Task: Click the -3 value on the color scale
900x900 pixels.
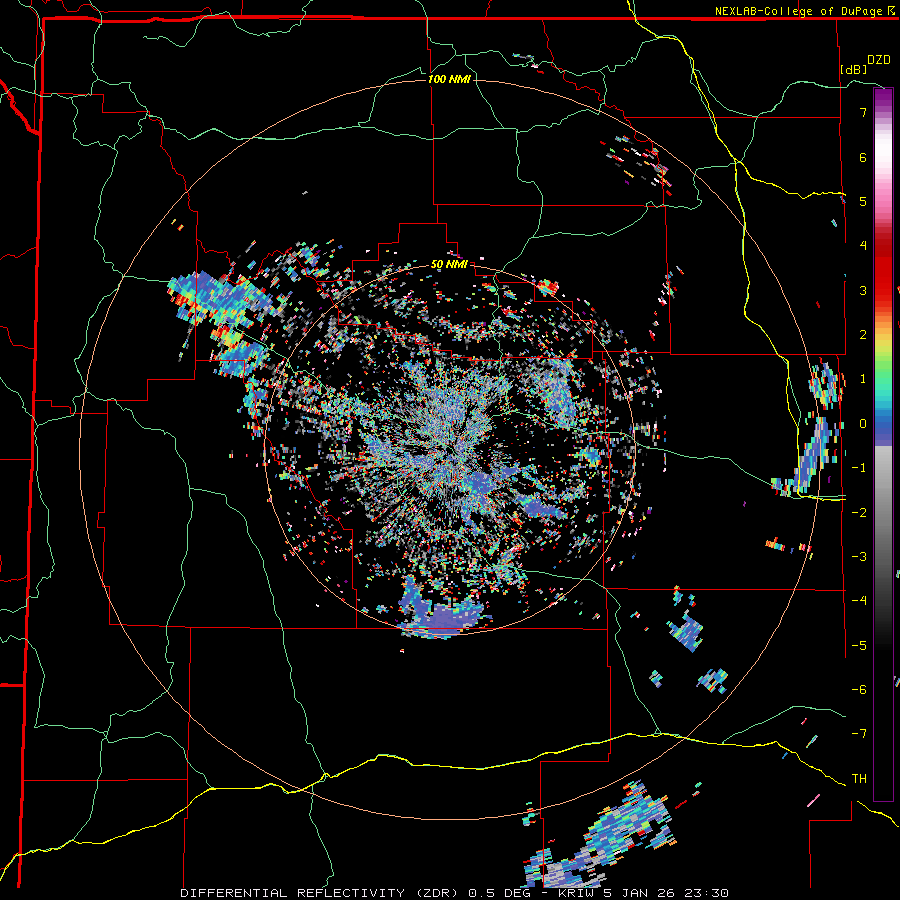Action: [x=859, y=556]
